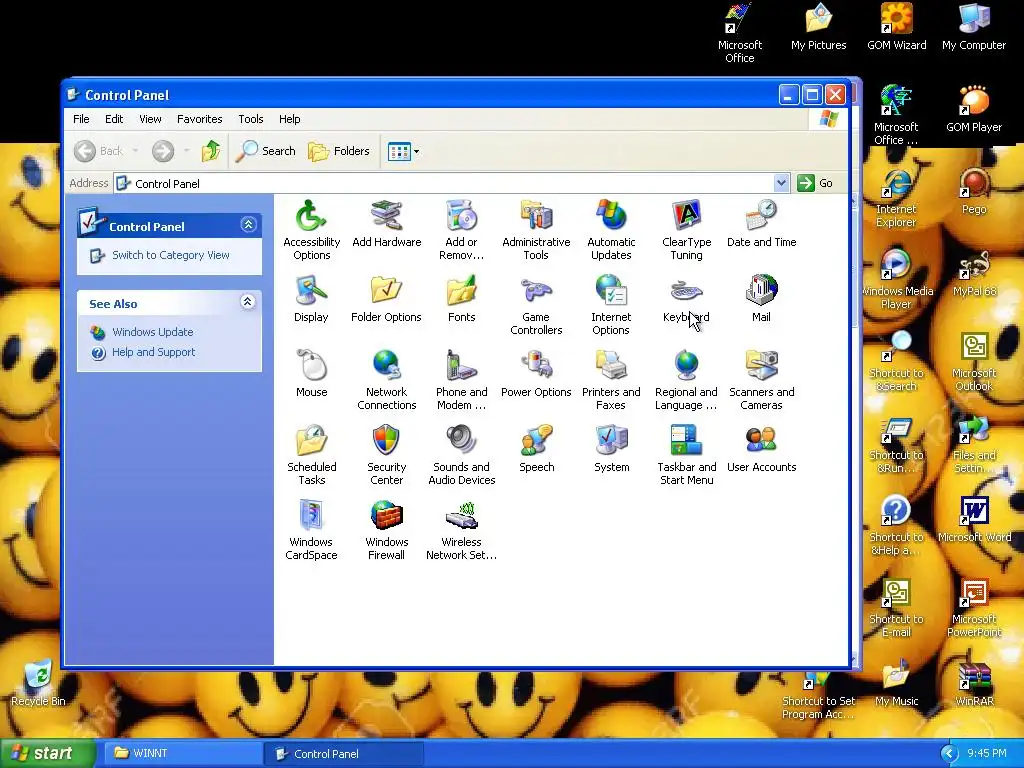1024x768 pixels.
Task: Select the Speech icon
Action: coord(536,449)
